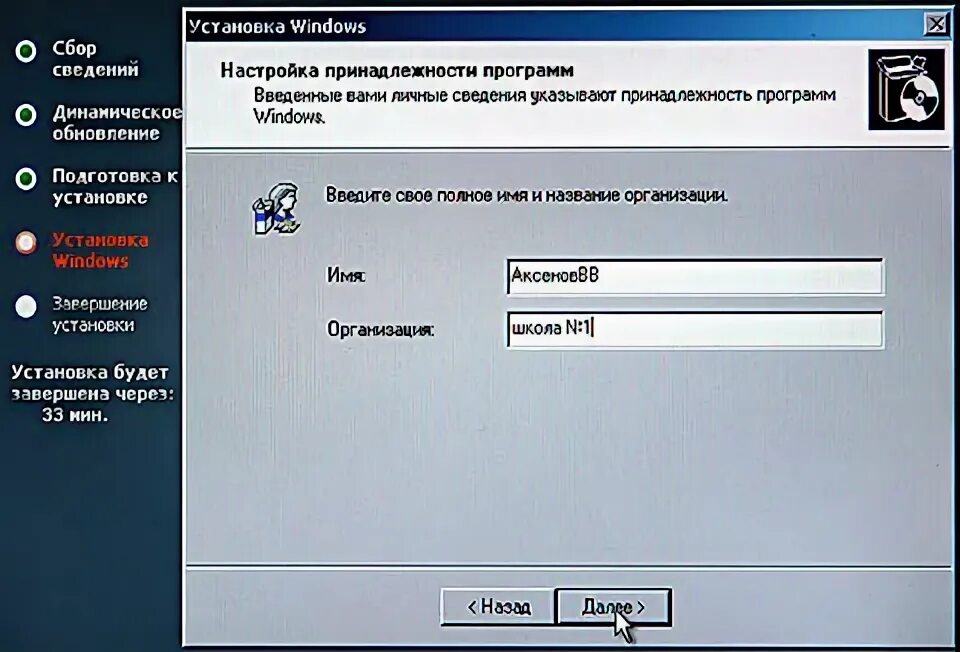The width and height of the screenshot is (960, 652).
Task: Click the user-with-pencil icon beside instructions
Action: pyautogui.click(x=277, y=209)
